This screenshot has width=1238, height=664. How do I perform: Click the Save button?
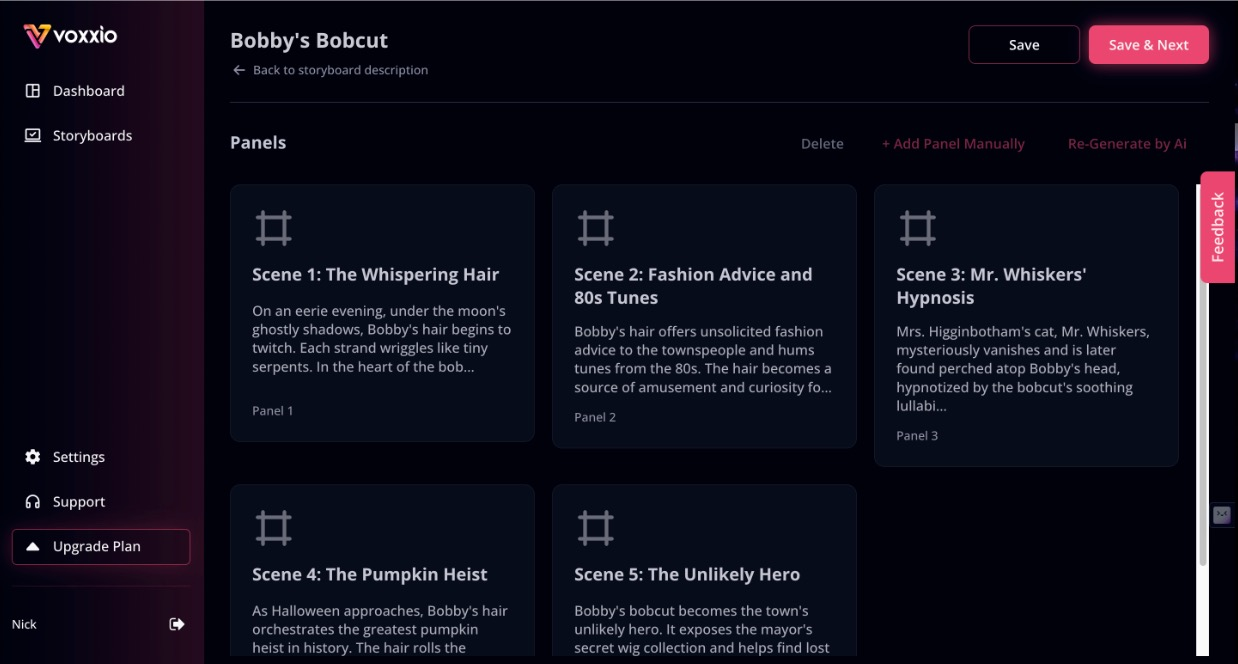[x=1023, y=44]
